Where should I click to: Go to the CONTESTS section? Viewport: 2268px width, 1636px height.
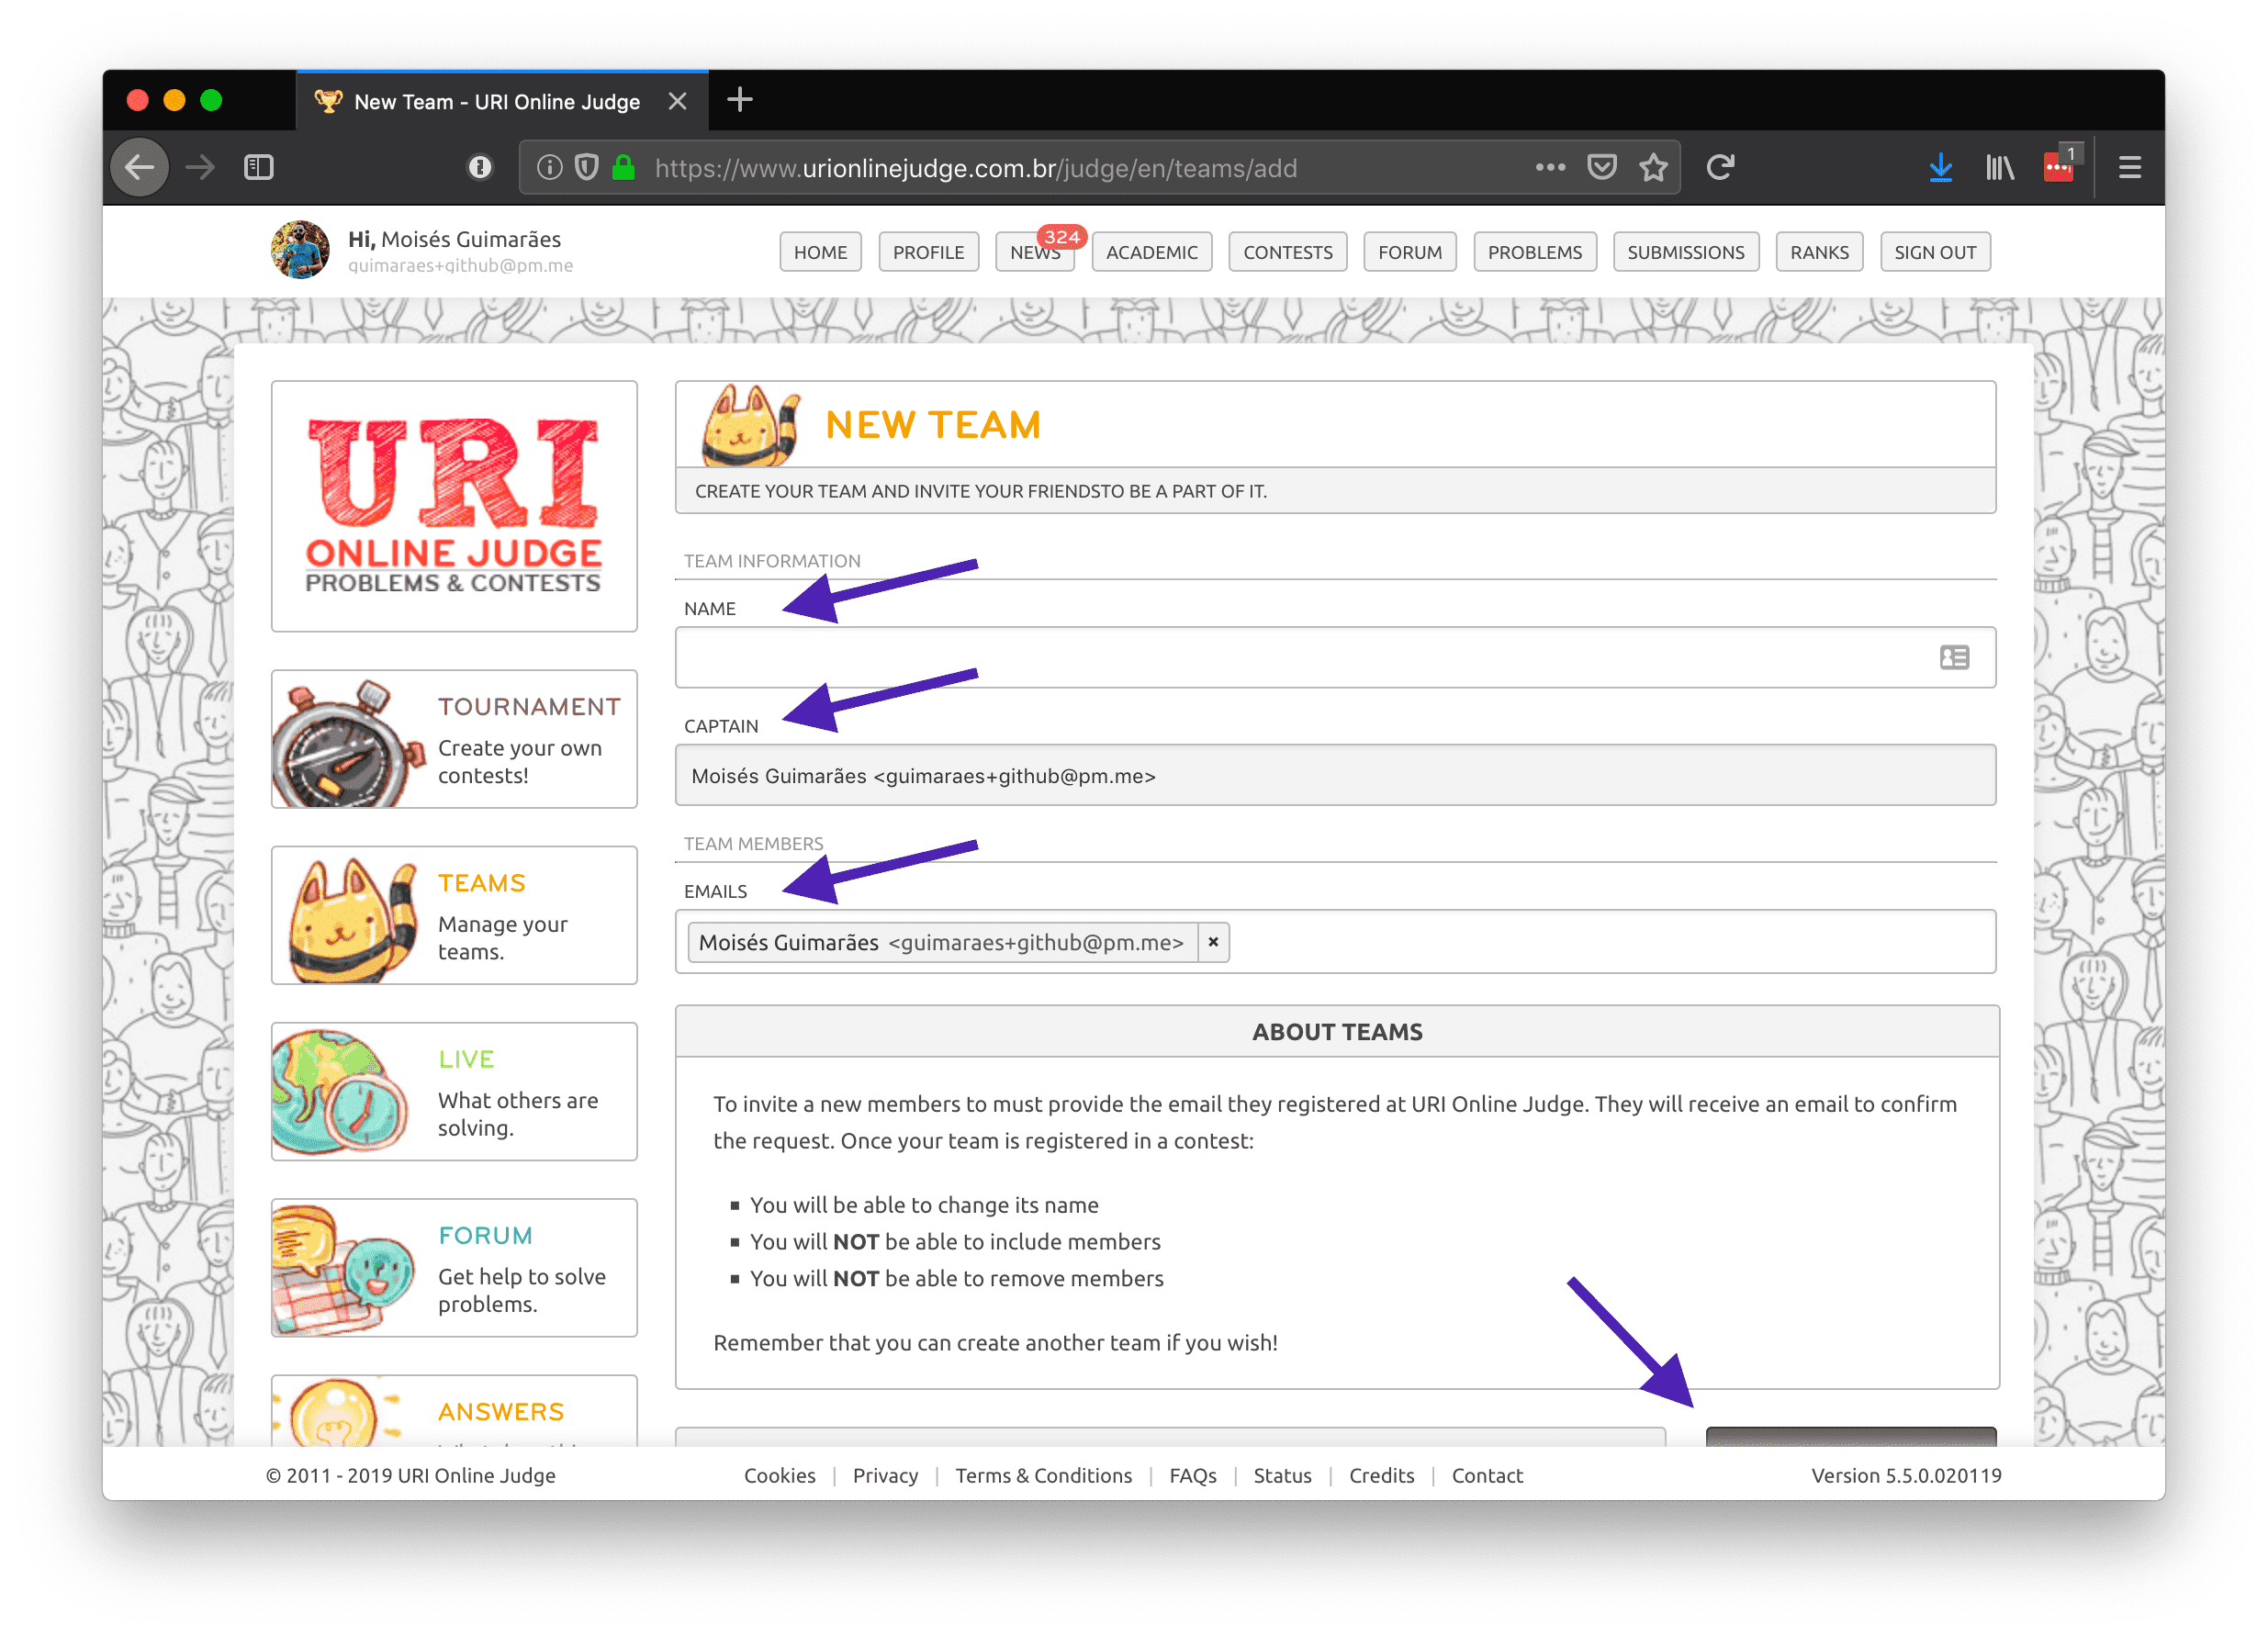point(1287,252)
